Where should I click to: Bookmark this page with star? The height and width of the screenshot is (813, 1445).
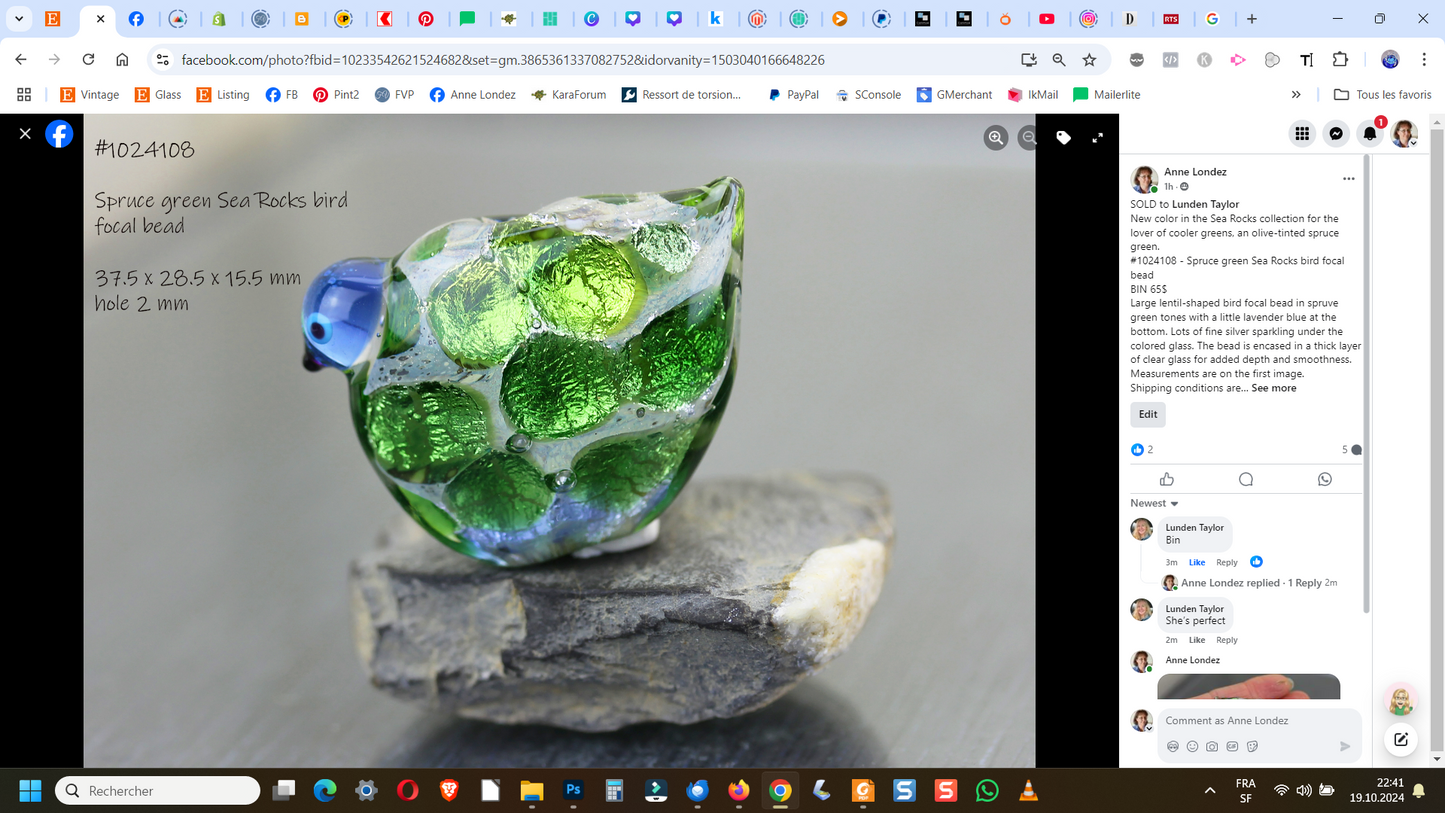point(1089,60)
